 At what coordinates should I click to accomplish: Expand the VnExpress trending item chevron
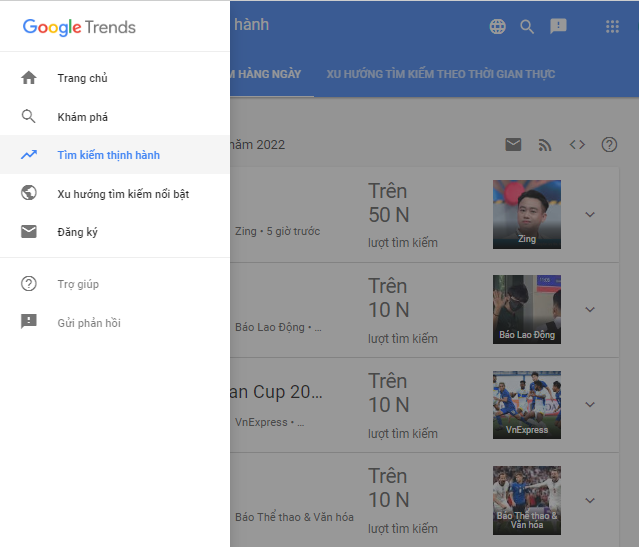point(590,405)
